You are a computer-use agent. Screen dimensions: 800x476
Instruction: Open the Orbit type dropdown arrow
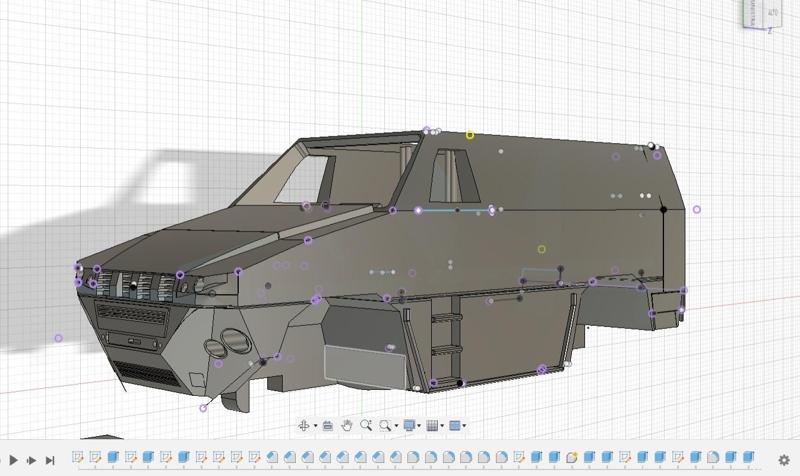click(x=315, y=425)
